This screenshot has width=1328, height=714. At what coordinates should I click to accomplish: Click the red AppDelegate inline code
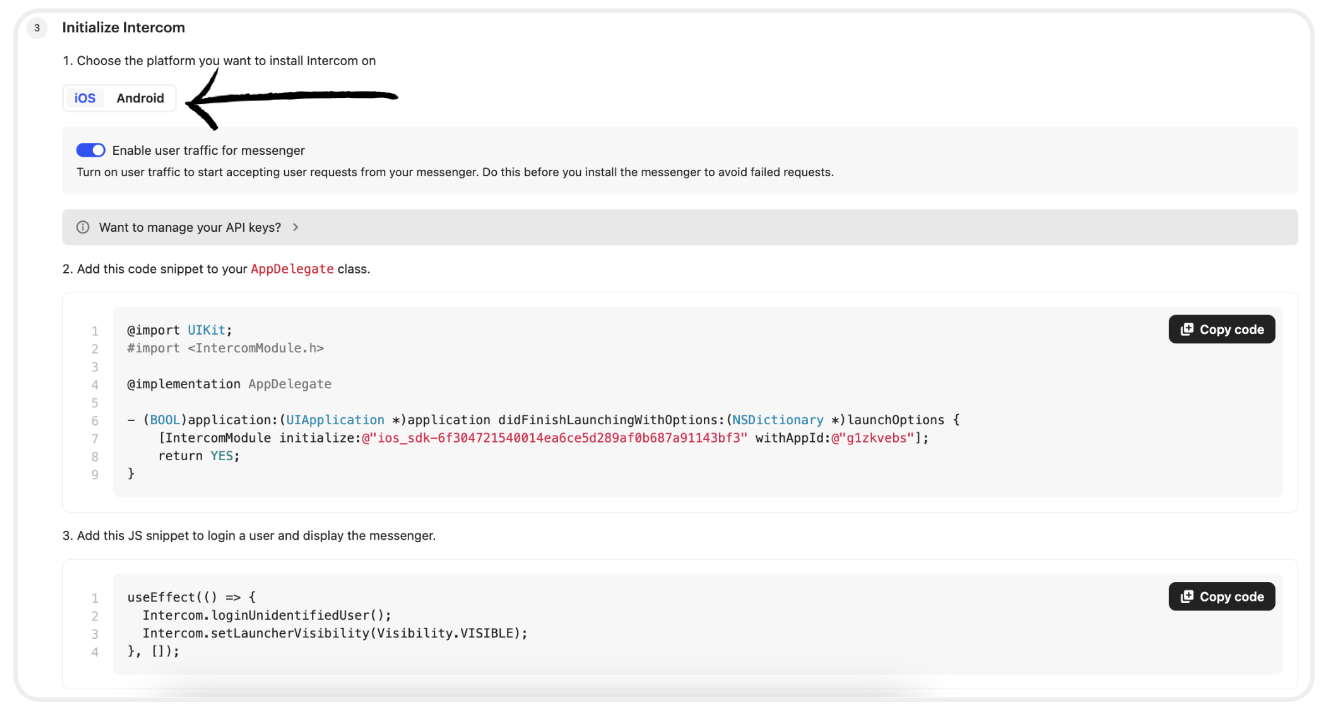pos(292,269)
